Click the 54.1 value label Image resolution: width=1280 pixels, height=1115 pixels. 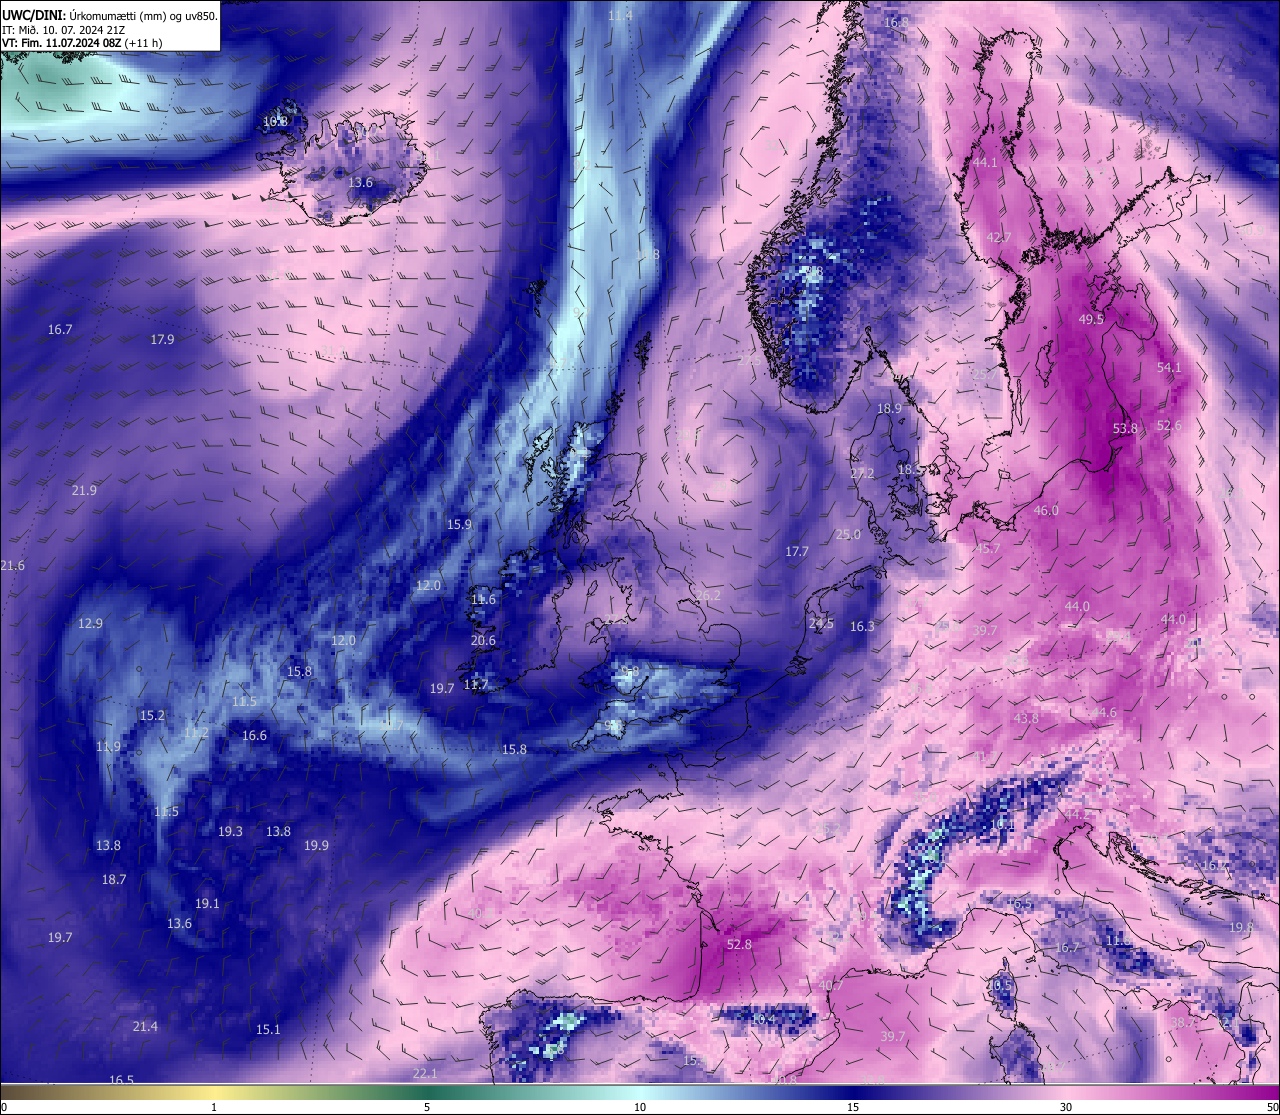click(1169, 367)
